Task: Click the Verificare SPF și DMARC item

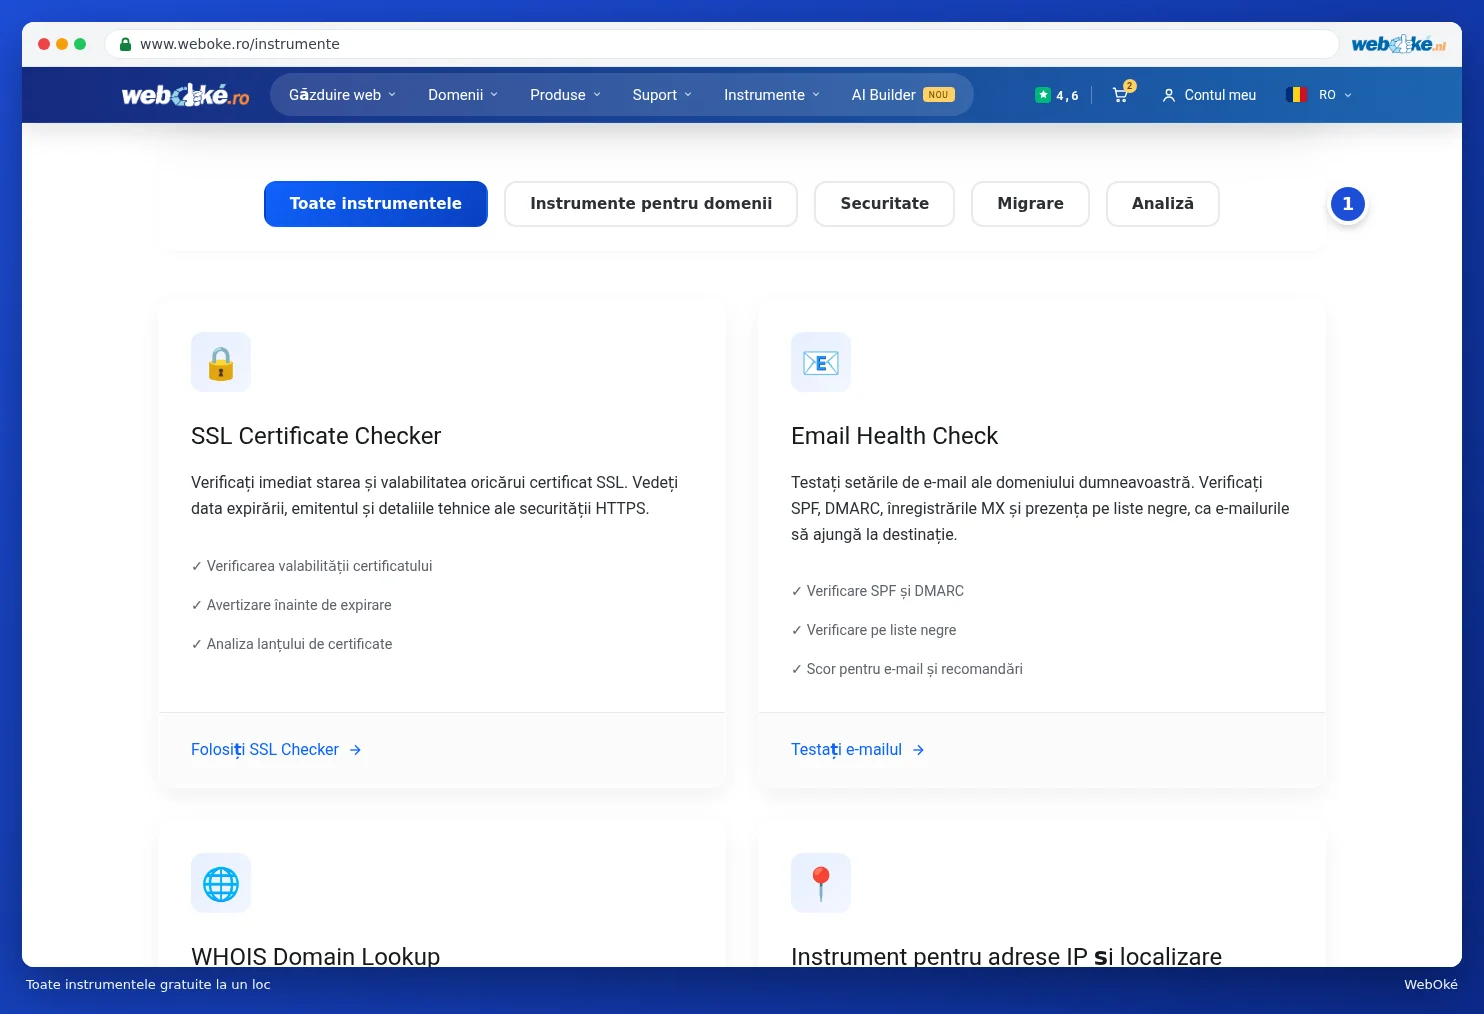Action: coord(877,591)
